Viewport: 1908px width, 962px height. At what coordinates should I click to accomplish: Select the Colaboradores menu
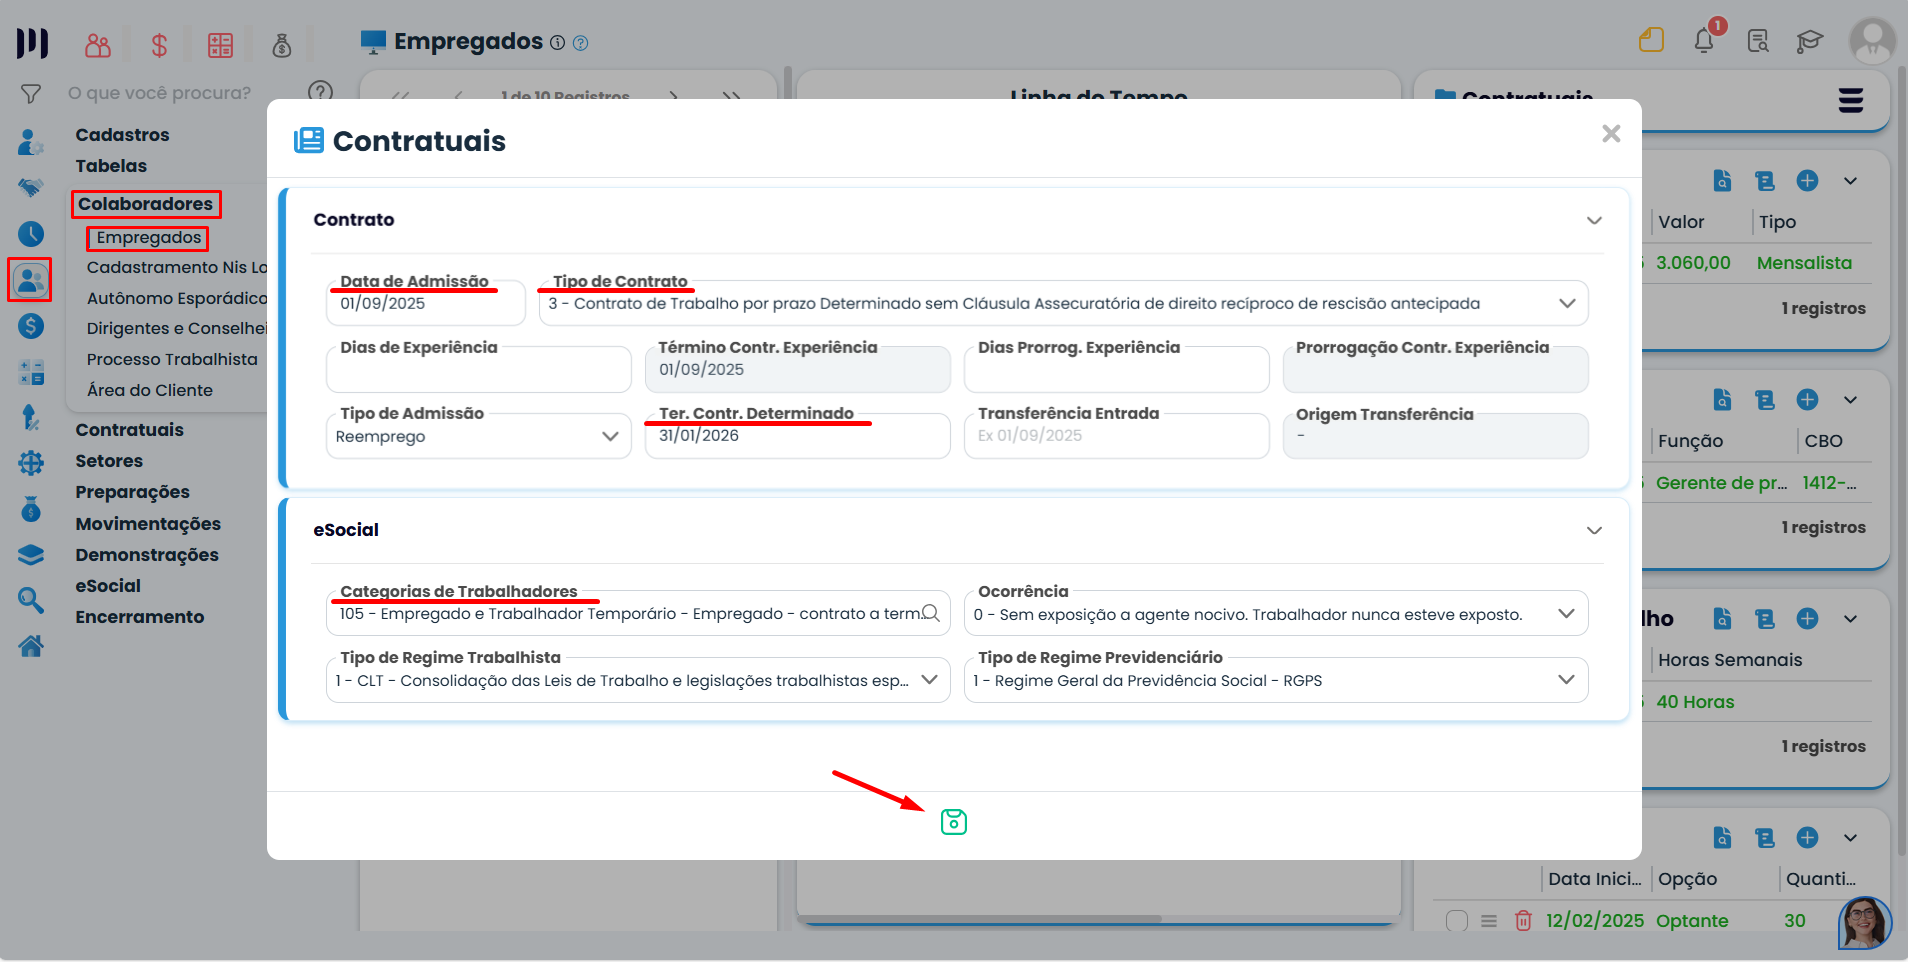[145, 204]
